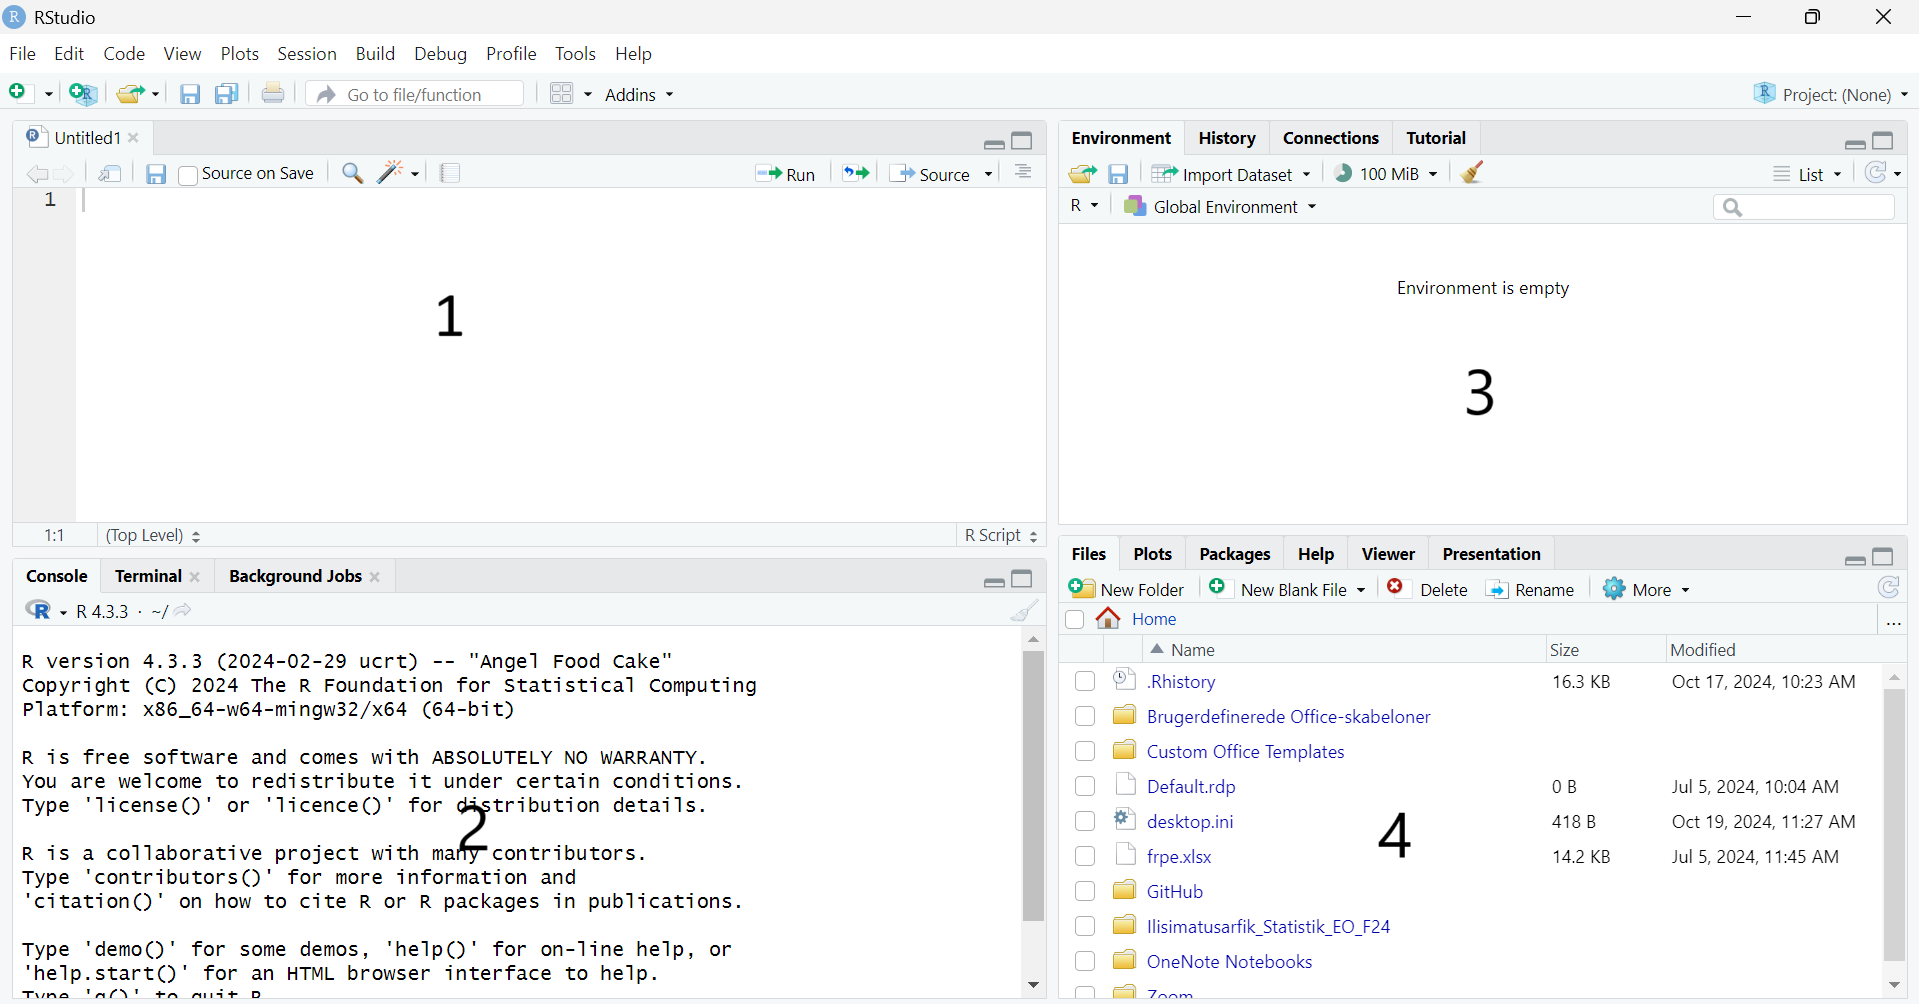Click the re-run previous code icon
Screen dimensions: 1919x1004
pyautogui.click(x=856, y=173)
